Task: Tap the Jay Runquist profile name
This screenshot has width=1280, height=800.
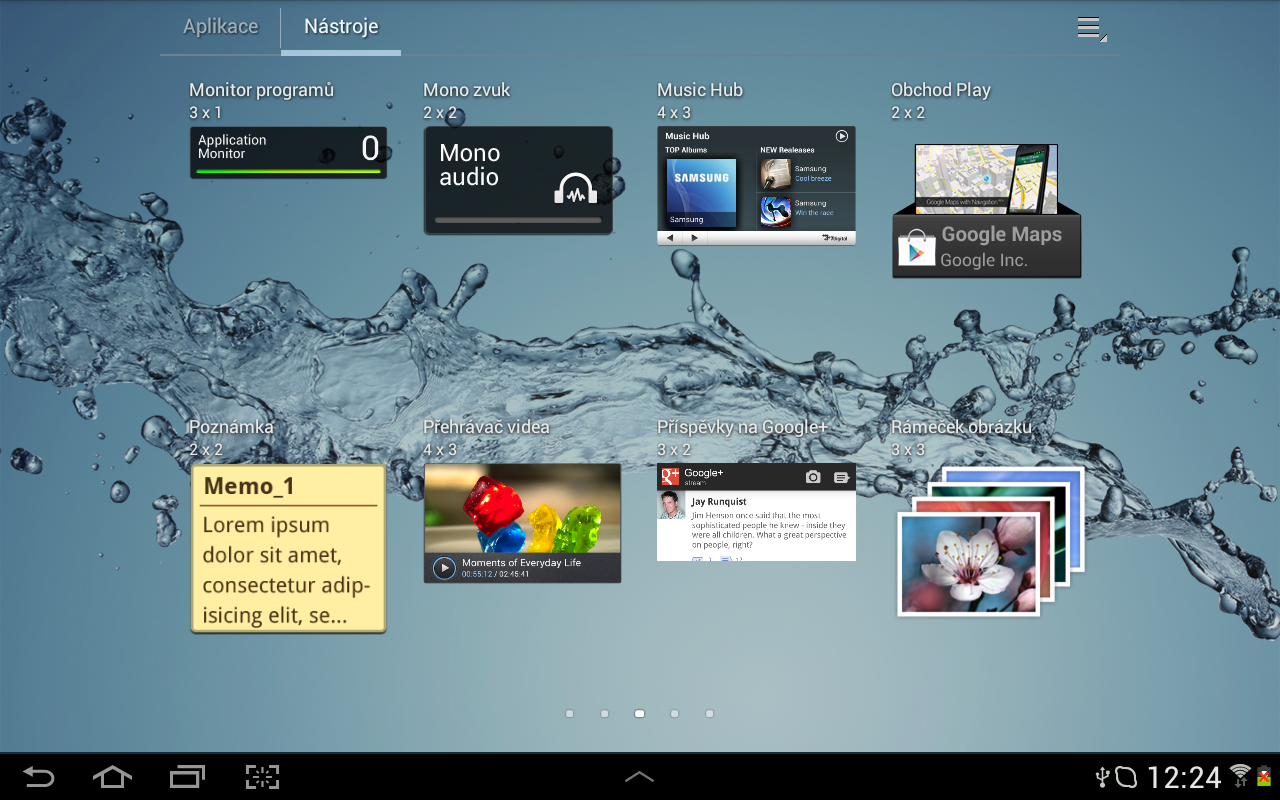Action: (718, 501)
